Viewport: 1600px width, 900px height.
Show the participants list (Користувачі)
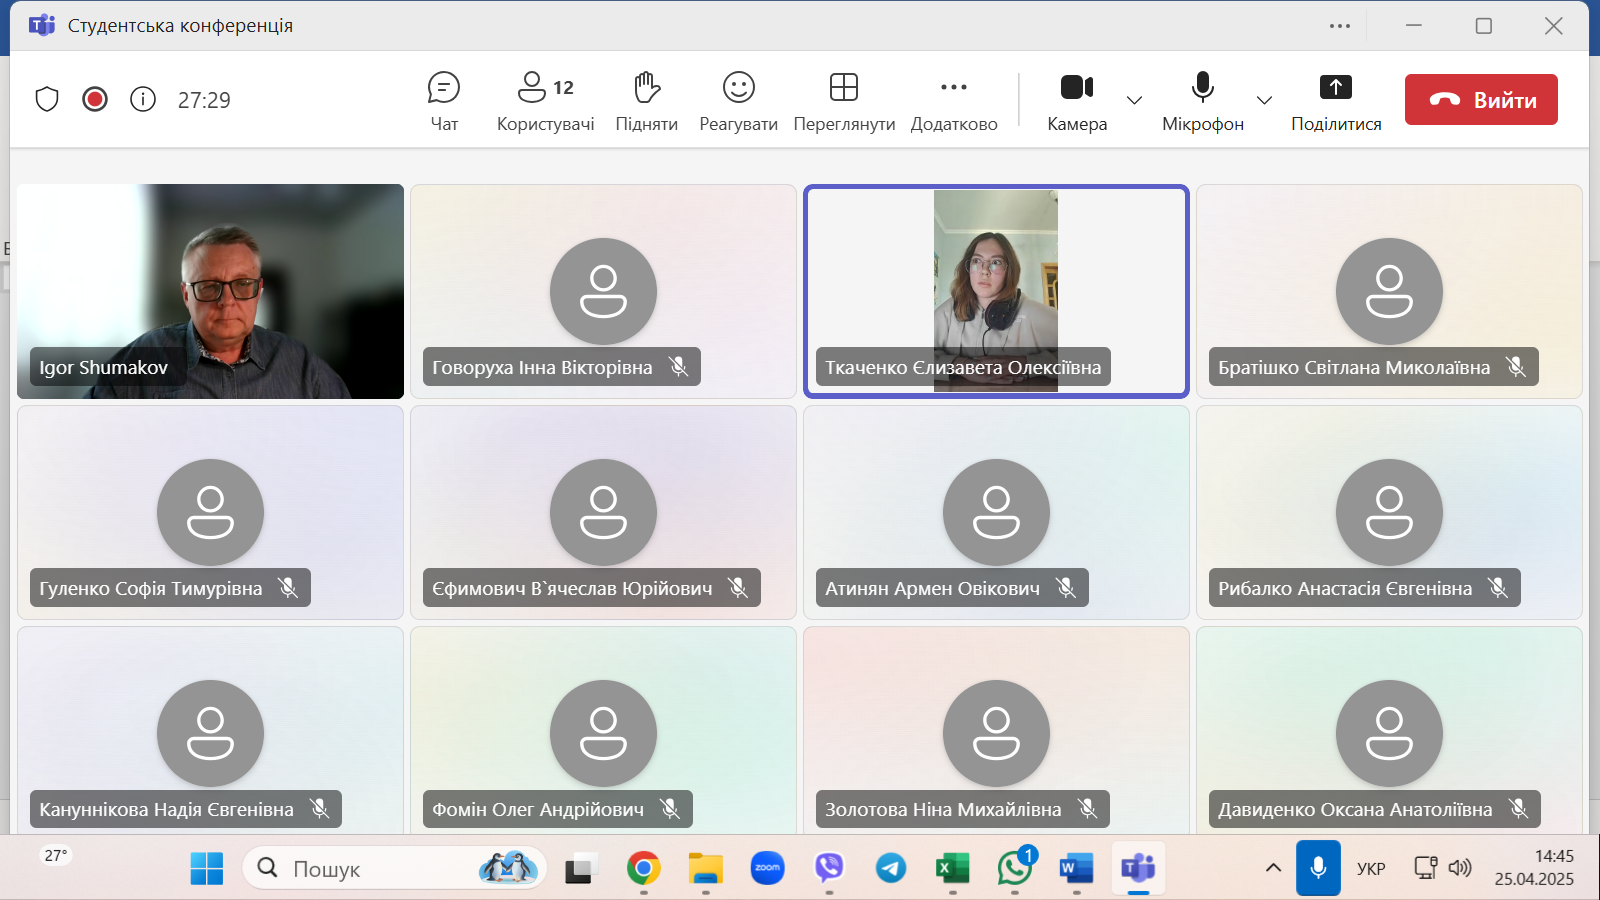pyautogui.click(x=546, y=101)
